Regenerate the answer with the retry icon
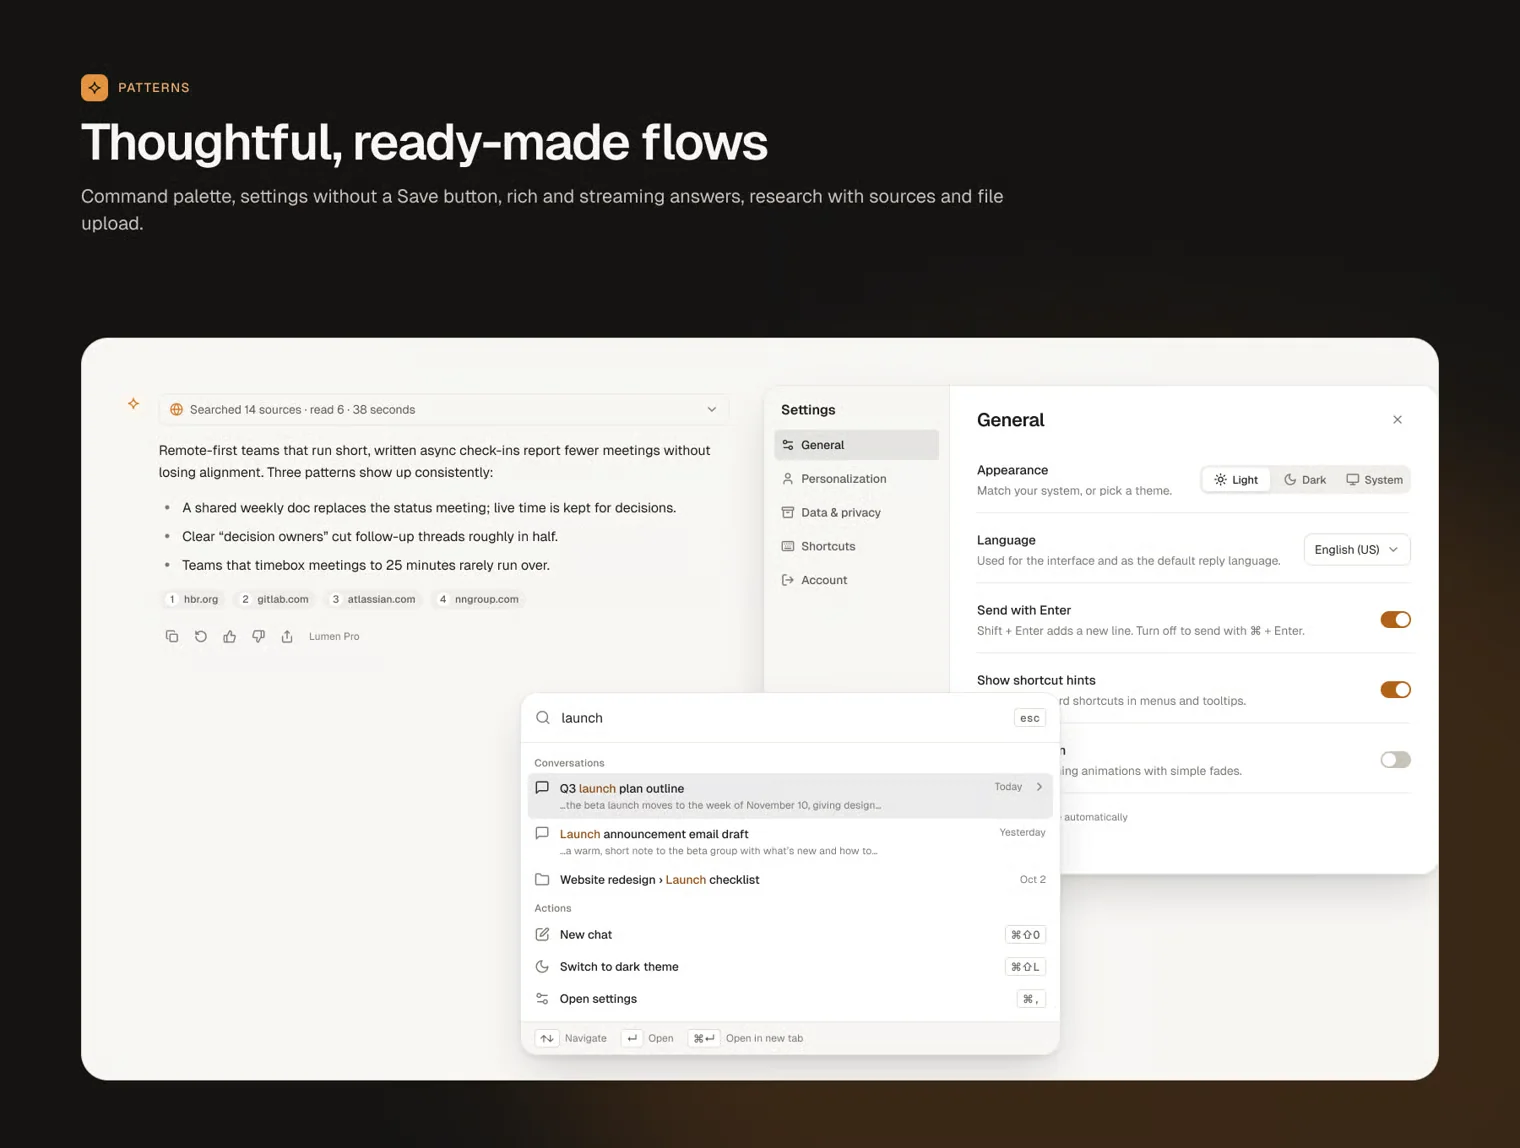 pyautogui.click(x=201, y=636)
